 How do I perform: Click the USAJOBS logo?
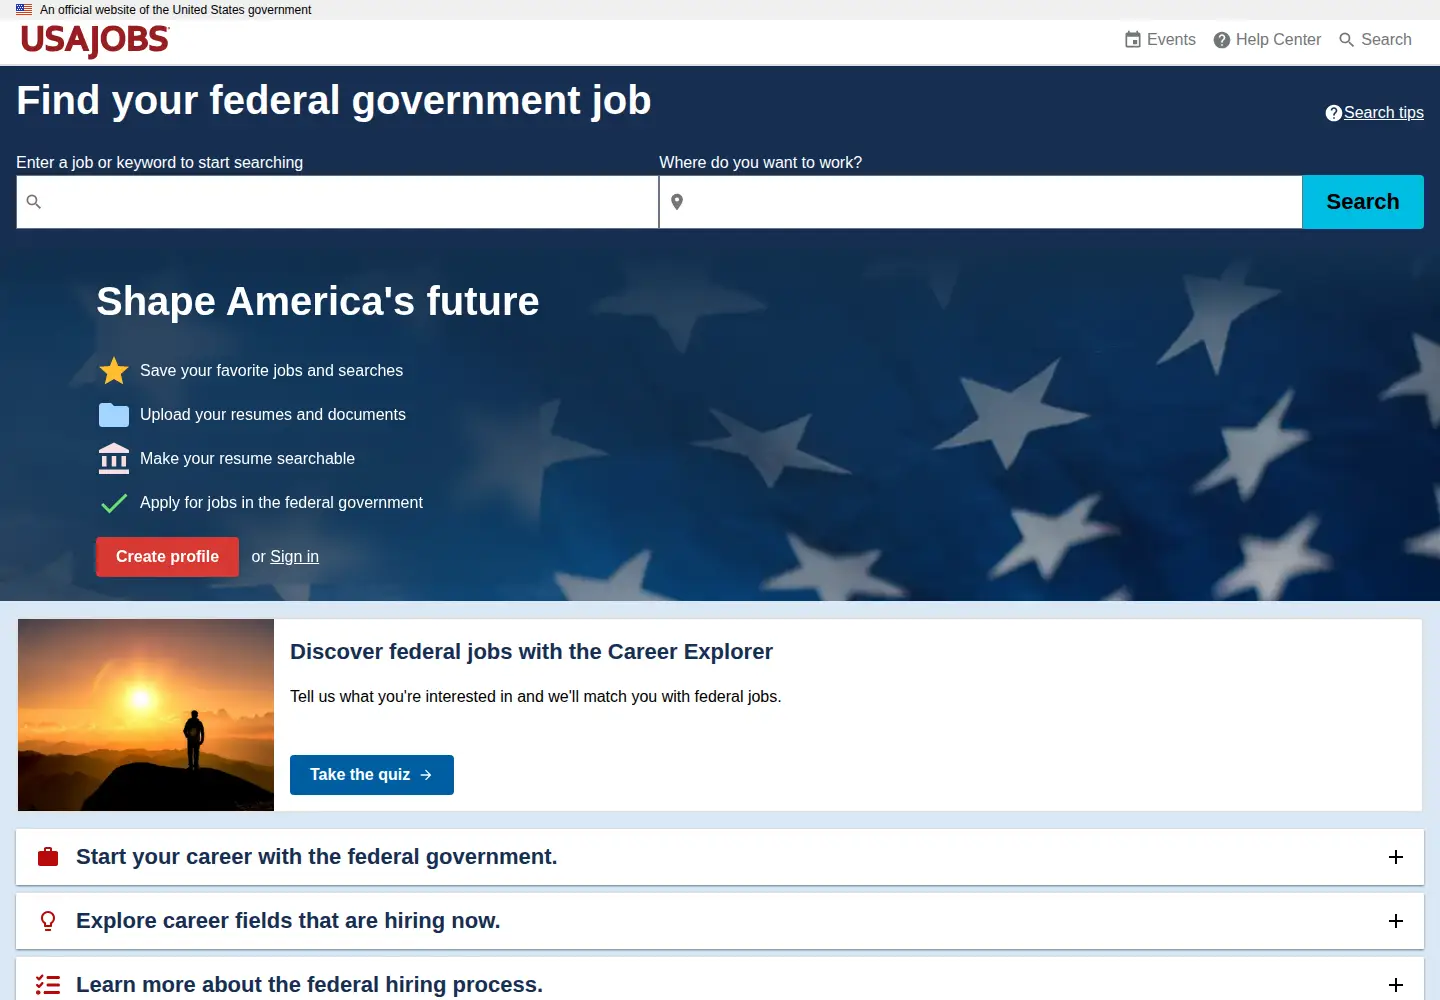coord(95,40)
